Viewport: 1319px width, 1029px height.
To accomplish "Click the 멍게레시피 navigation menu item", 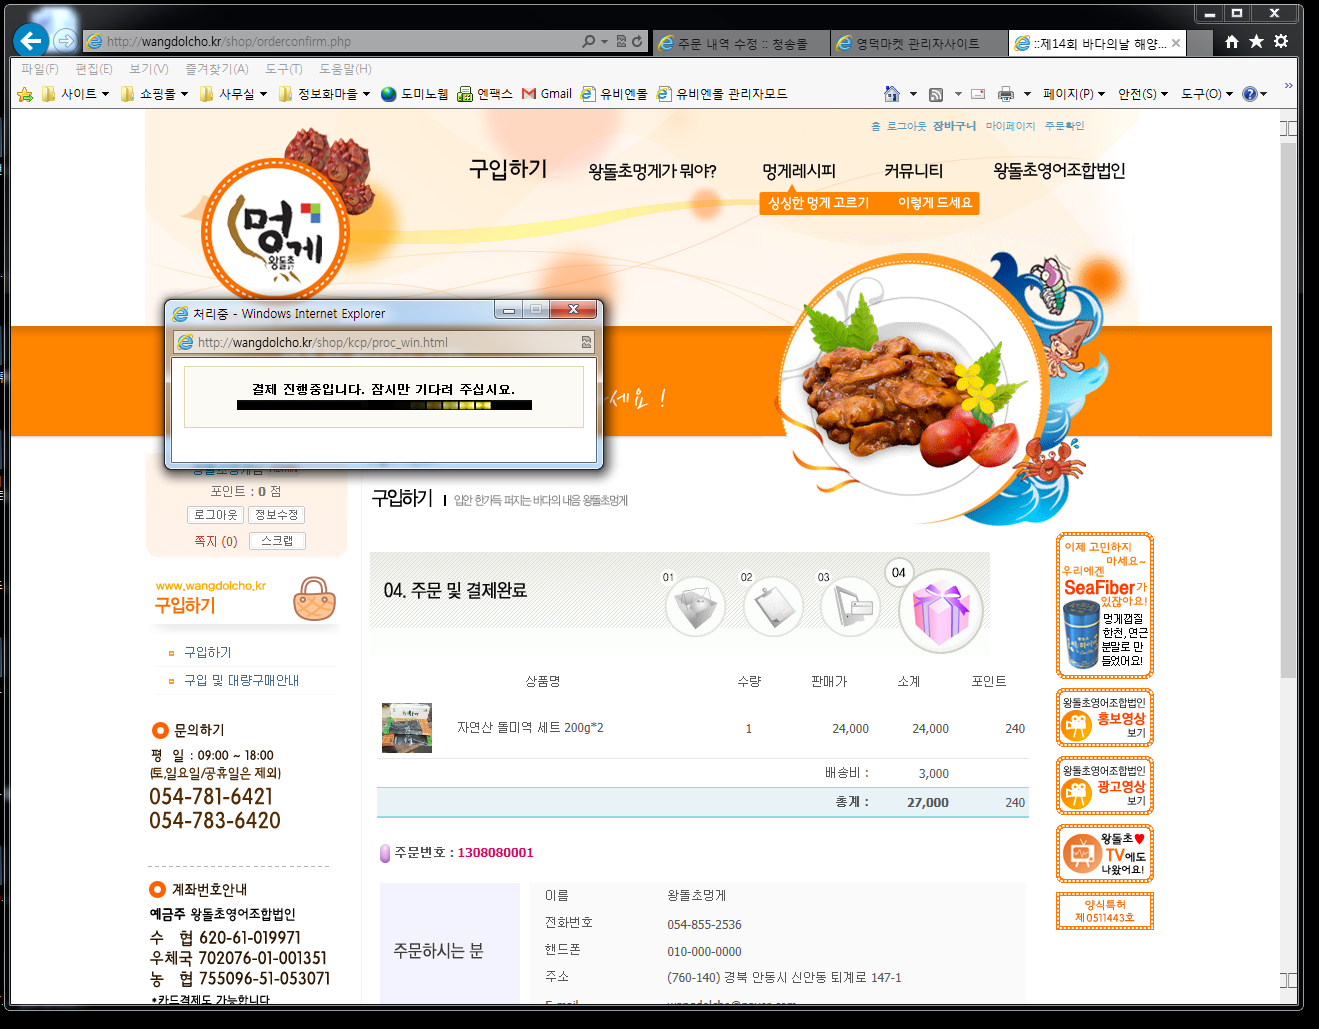I will coord(798,171).
